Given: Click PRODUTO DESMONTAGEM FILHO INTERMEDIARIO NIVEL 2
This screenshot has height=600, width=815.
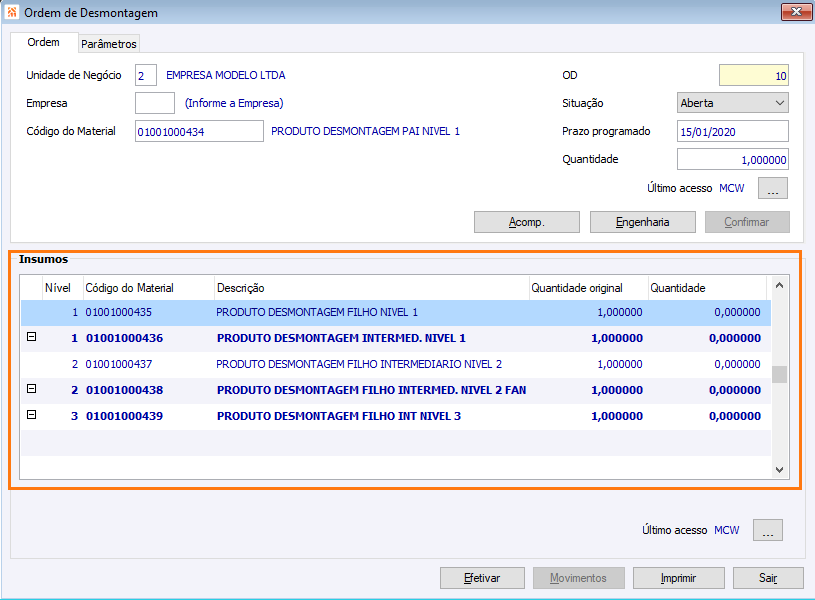Looking at the screenshot, I should pos(359,364).
